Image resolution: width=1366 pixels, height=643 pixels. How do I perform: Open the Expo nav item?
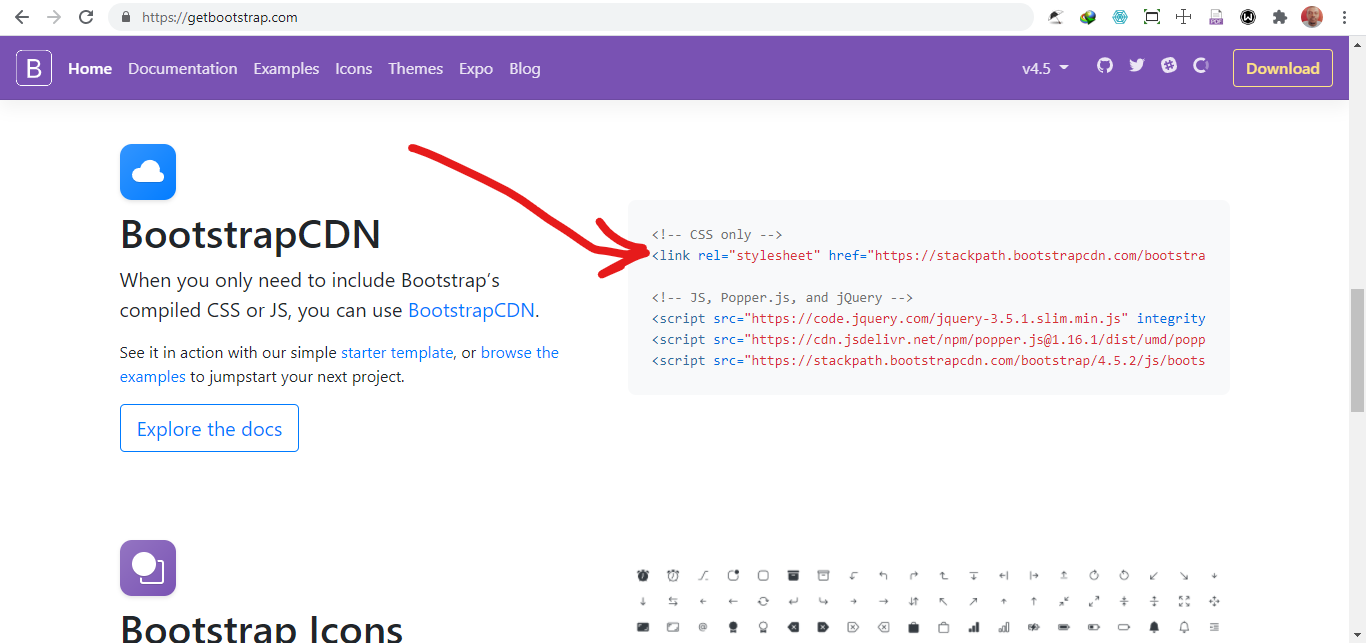476,68
